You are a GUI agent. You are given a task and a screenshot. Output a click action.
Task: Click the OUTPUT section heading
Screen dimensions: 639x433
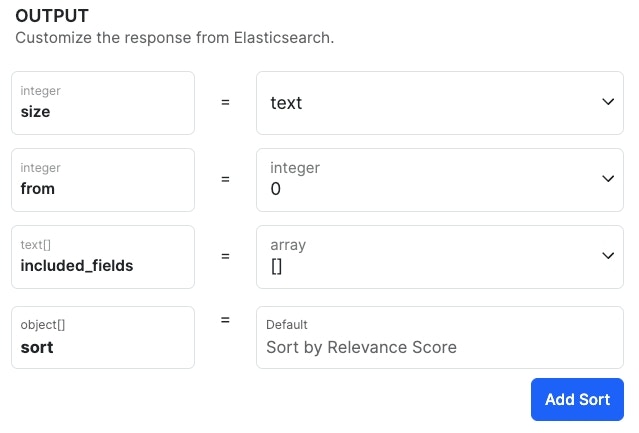click(x=52, y=17)
